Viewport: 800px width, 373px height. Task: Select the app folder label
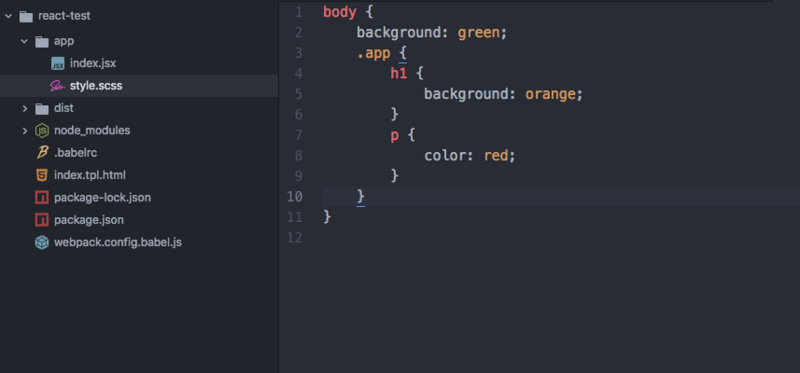pyautogui.click(x=64, y=41)
